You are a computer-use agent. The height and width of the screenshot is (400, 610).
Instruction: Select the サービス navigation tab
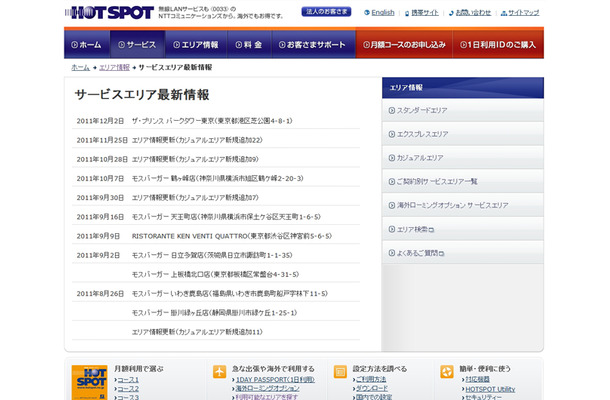138,44
